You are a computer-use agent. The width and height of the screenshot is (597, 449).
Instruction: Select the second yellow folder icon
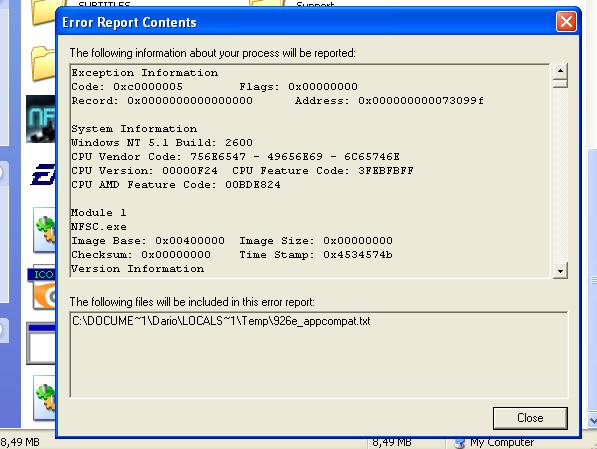[x=43, y=64]
